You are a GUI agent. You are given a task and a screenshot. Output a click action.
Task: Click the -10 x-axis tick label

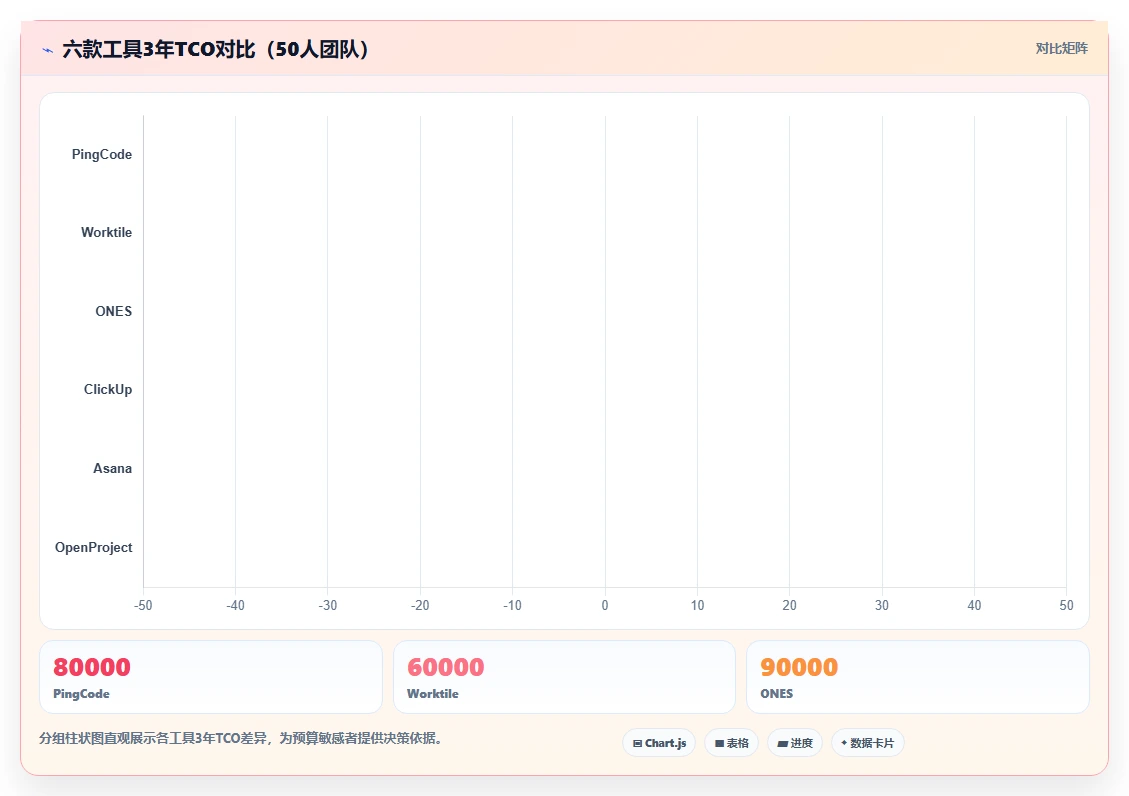point(512,605)
